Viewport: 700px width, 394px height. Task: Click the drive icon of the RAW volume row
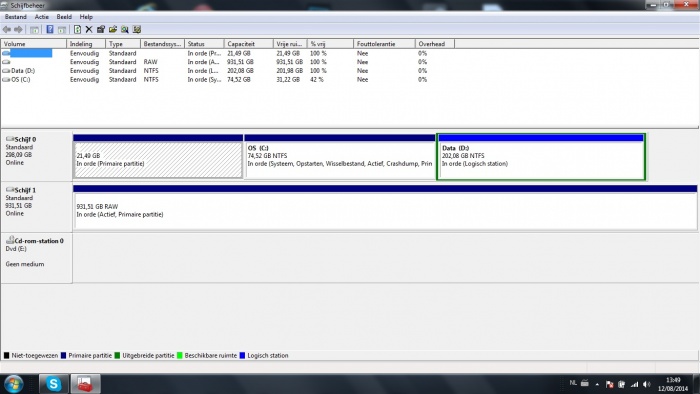(6, 62)
